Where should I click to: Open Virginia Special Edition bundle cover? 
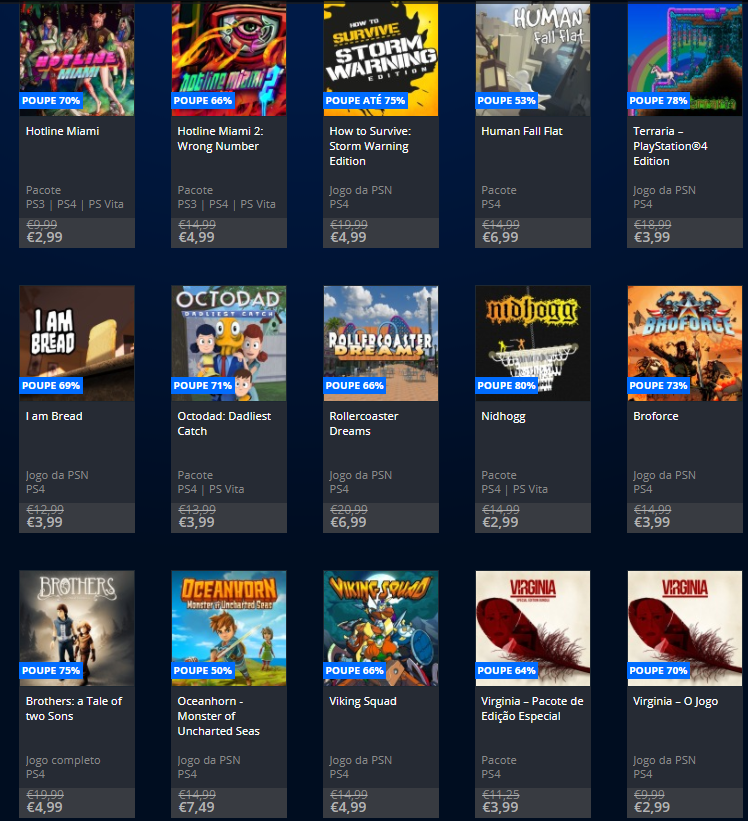(x=533, y=628)
